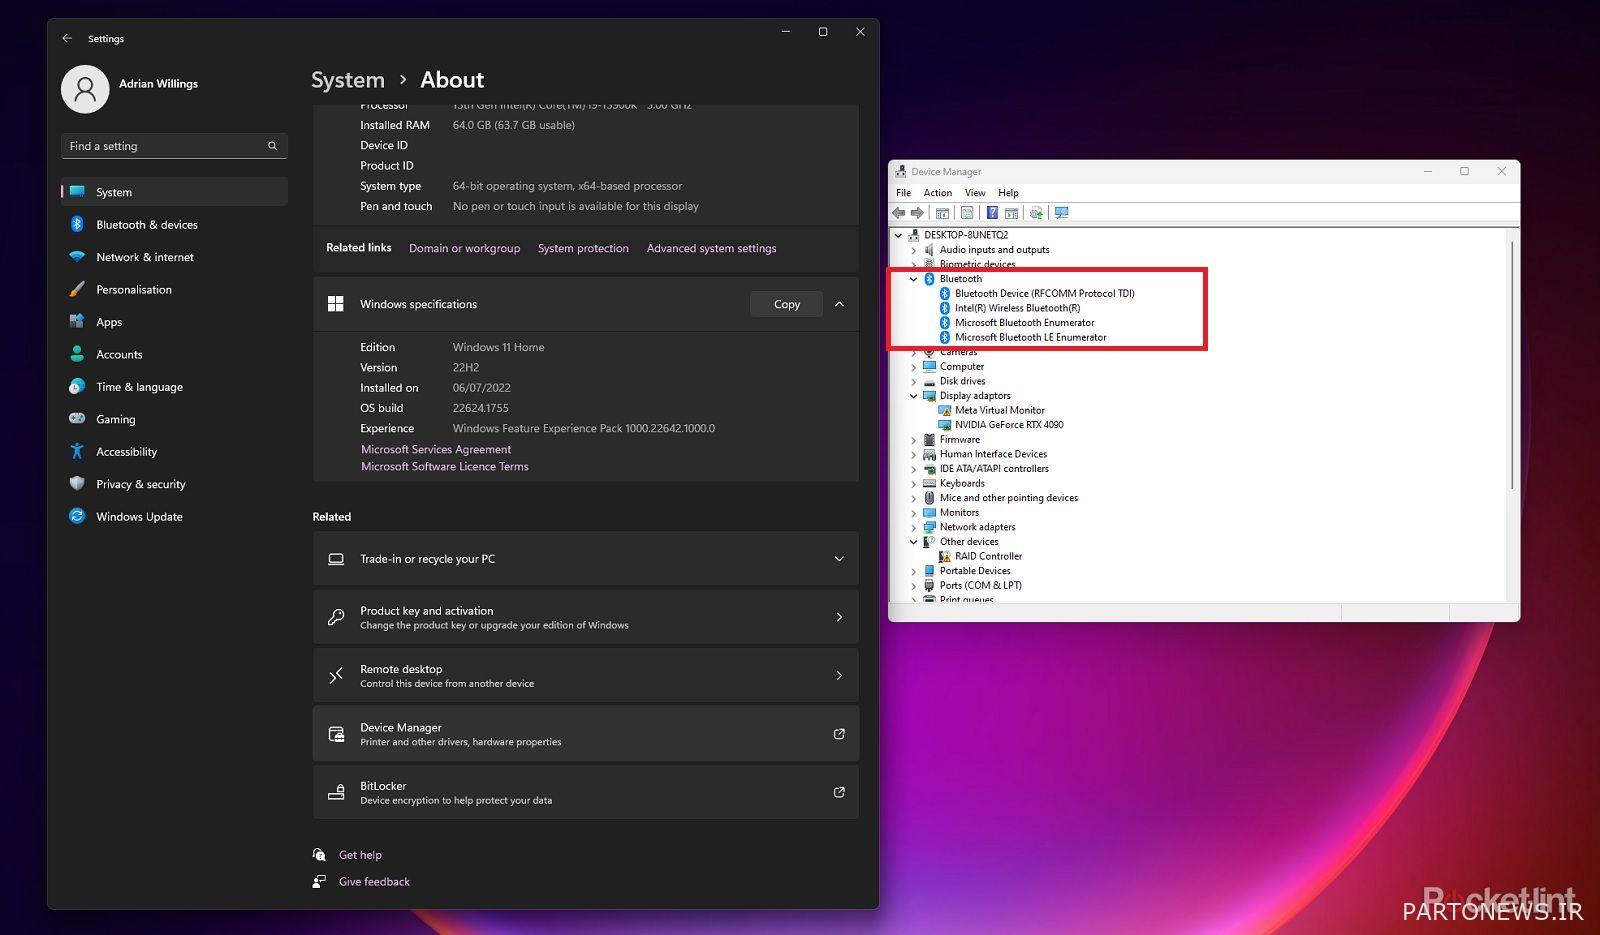Collapse the Windows specifications section

(x=839, y=304)
